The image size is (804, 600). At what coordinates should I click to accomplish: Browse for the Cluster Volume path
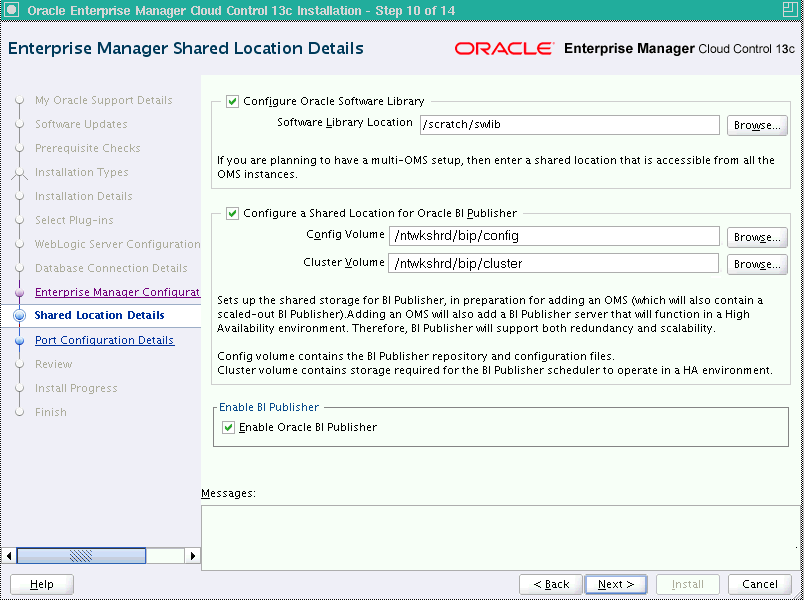point(757,264)
